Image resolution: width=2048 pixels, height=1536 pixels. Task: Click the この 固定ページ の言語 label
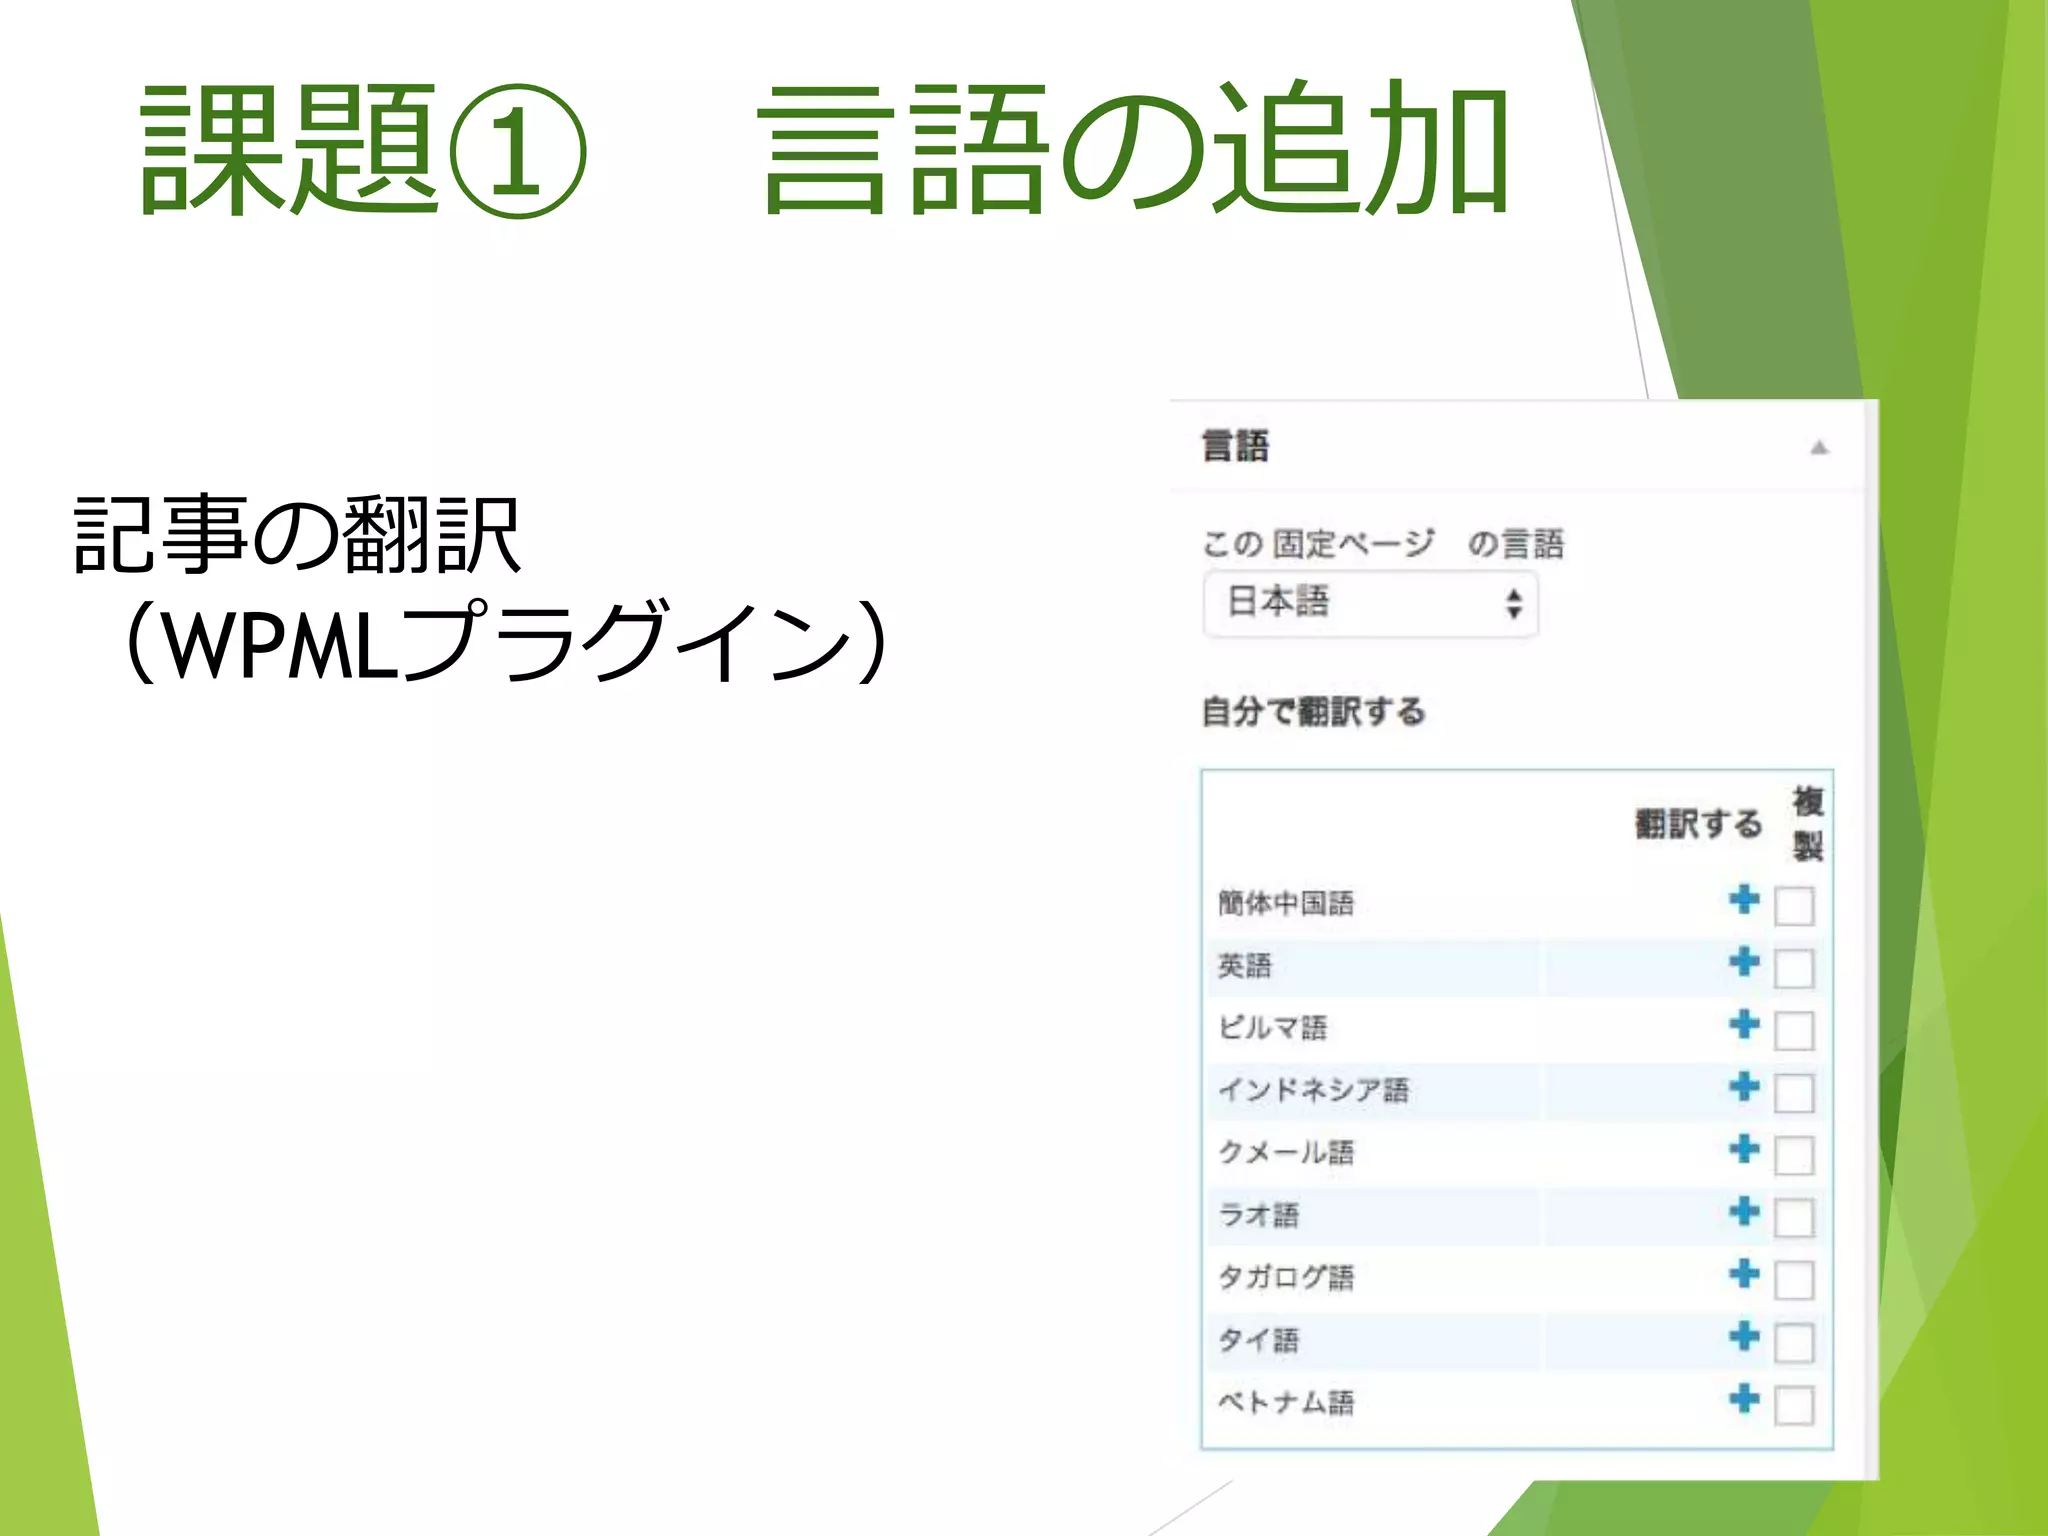(x=1383, y=544)
